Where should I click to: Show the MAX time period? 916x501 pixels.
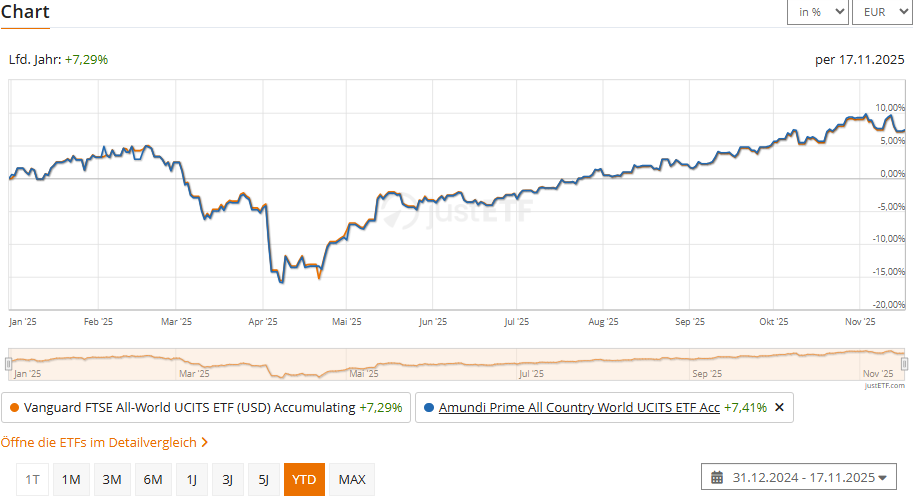click(352, 479)
